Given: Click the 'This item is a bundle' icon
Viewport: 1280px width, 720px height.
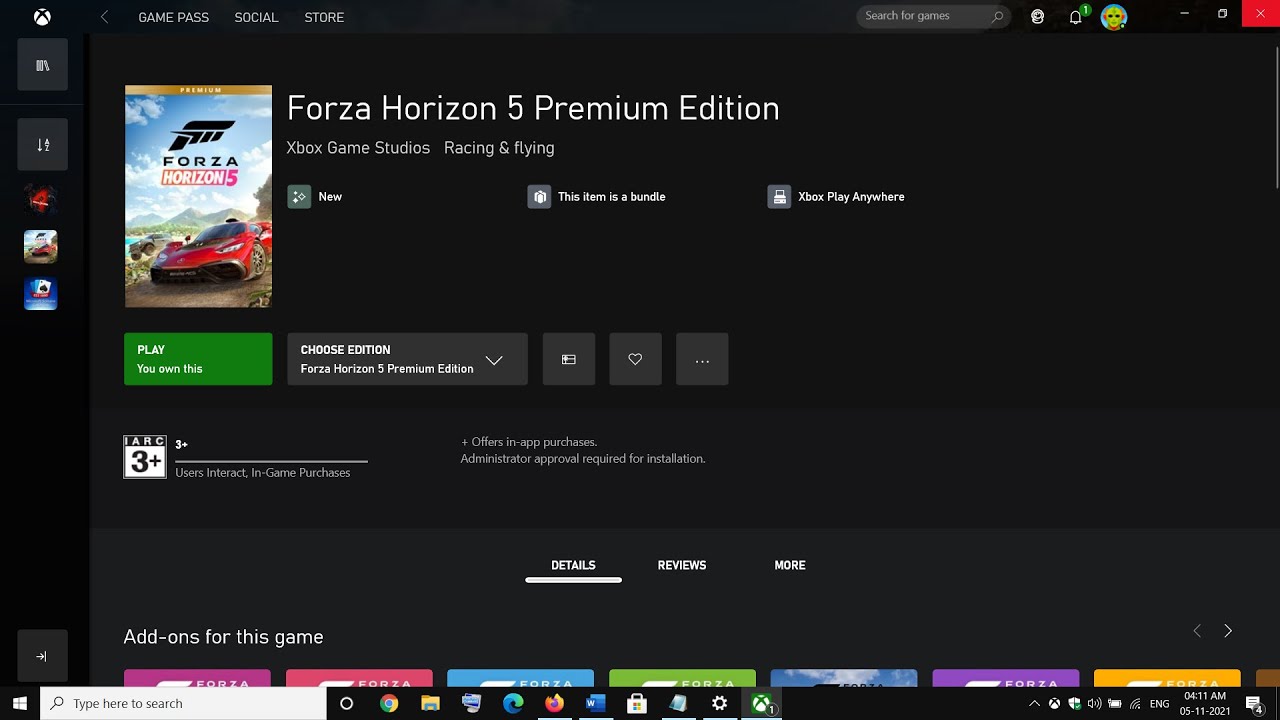Looking at the screenshot, I should [539, 197].
